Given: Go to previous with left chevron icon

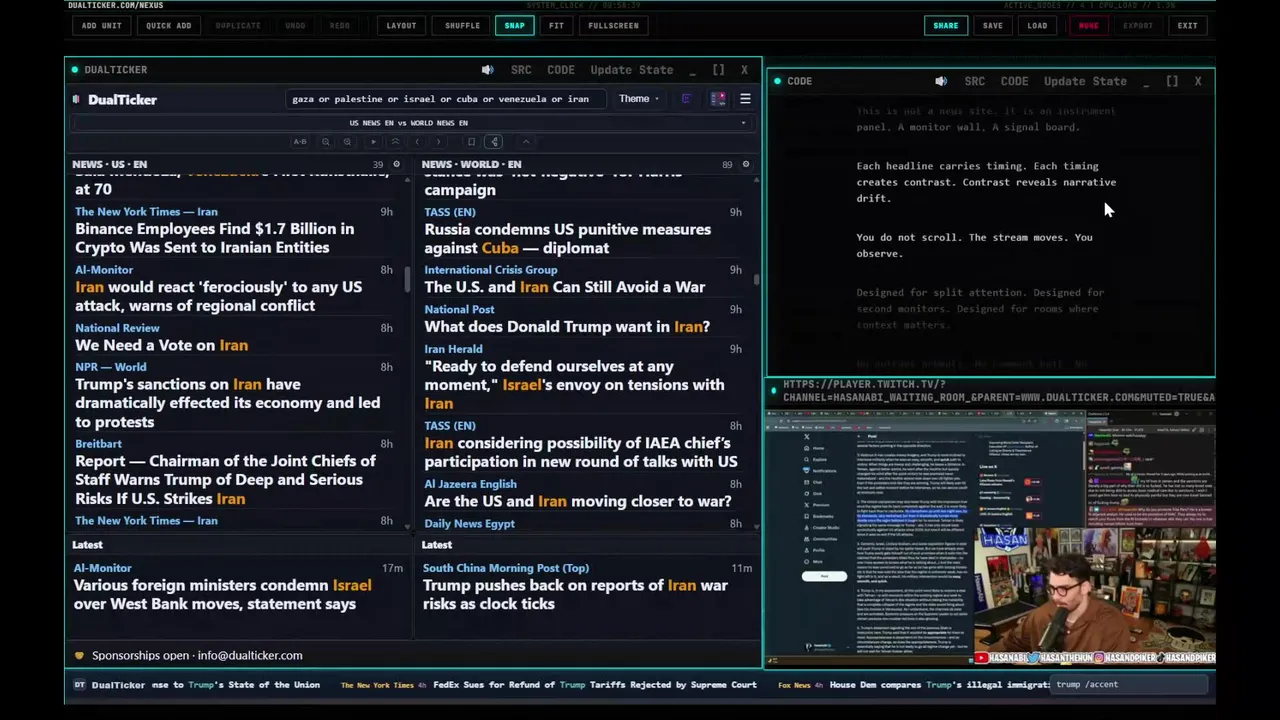Looking at the screenshot, I should [417, 142].
